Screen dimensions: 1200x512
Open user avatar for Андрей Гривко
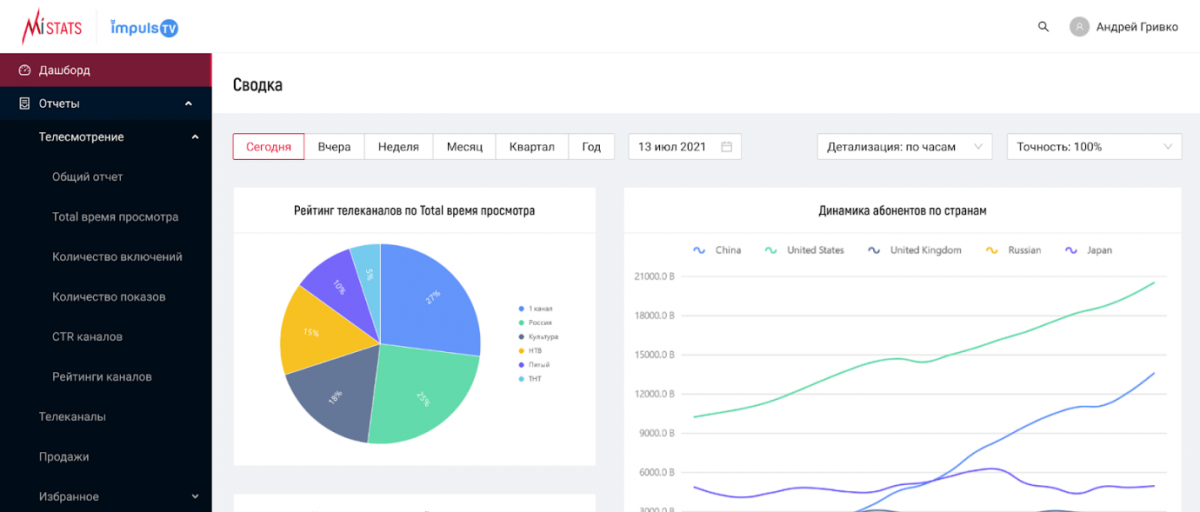[x=1079, y=27]
